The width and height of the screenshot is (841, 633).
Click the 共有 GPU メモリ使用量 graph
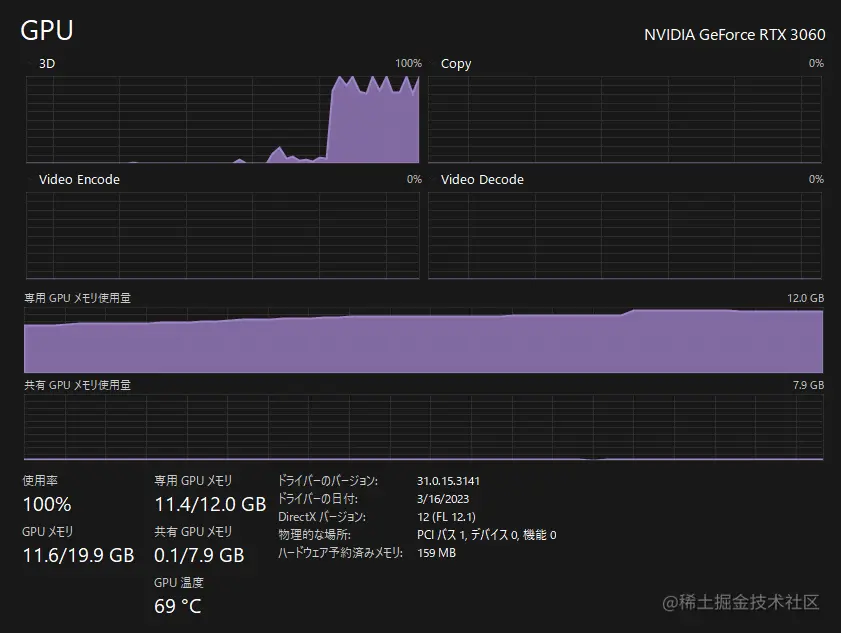[x=424, y=428]
